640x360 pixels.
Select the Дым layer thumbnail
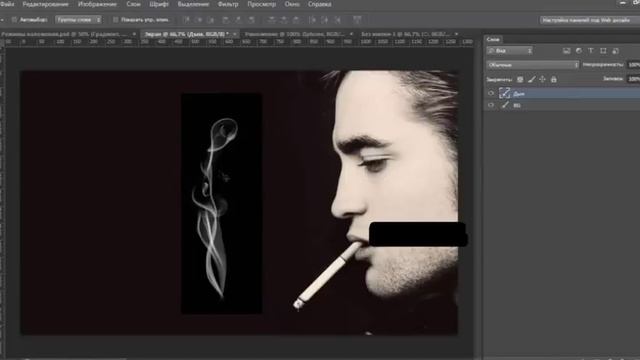[x=505, y=93]
